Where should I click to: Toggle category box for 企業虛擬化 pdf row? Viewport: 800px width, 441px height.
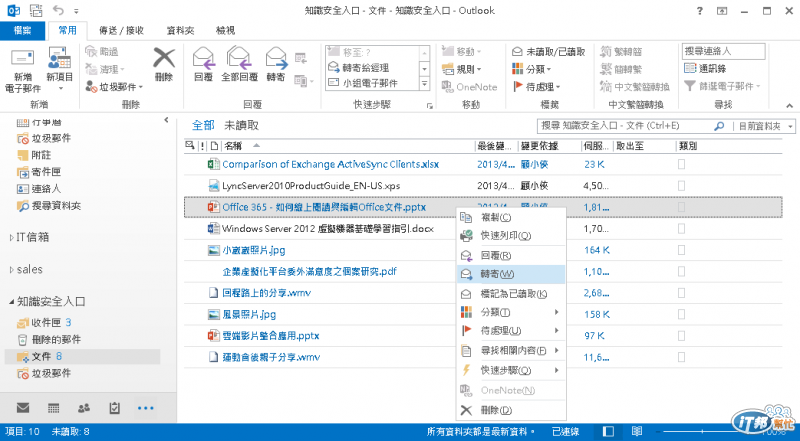point(681,272)
